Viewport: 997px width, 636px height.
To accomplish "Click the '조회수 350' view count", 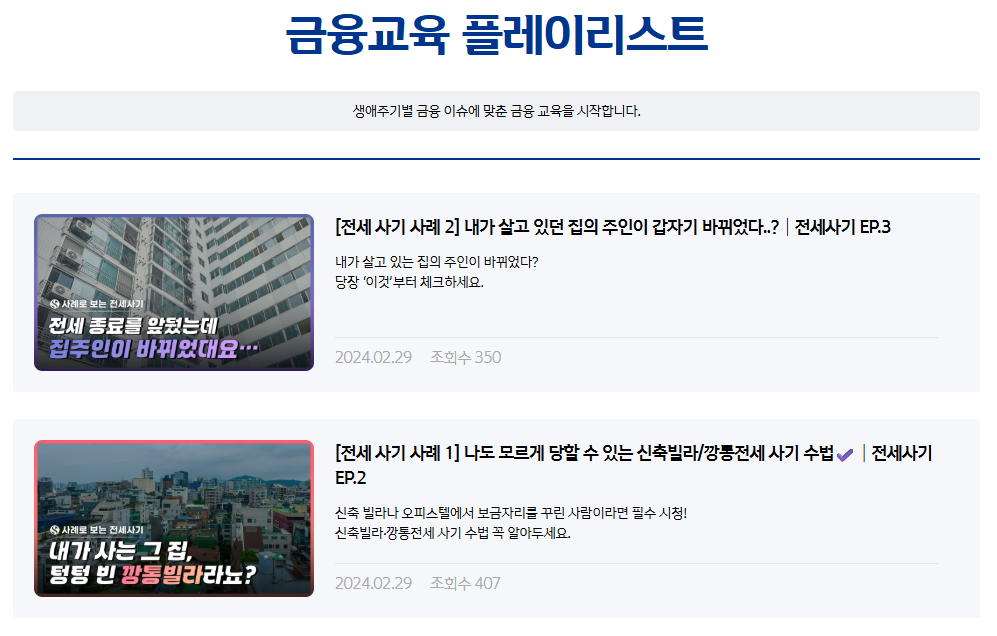I will tap(465, 357).
